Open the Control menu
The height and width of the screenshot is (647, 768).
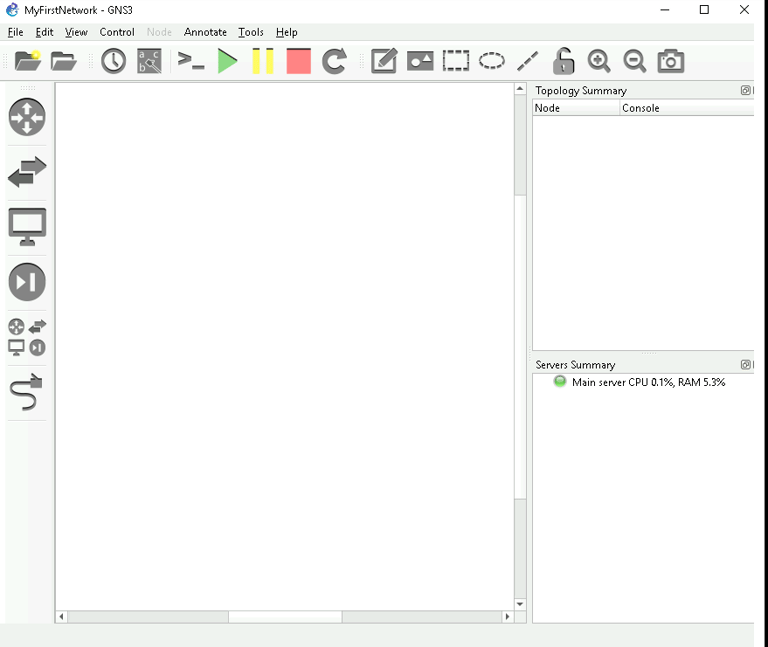click(x=117, y=32)
